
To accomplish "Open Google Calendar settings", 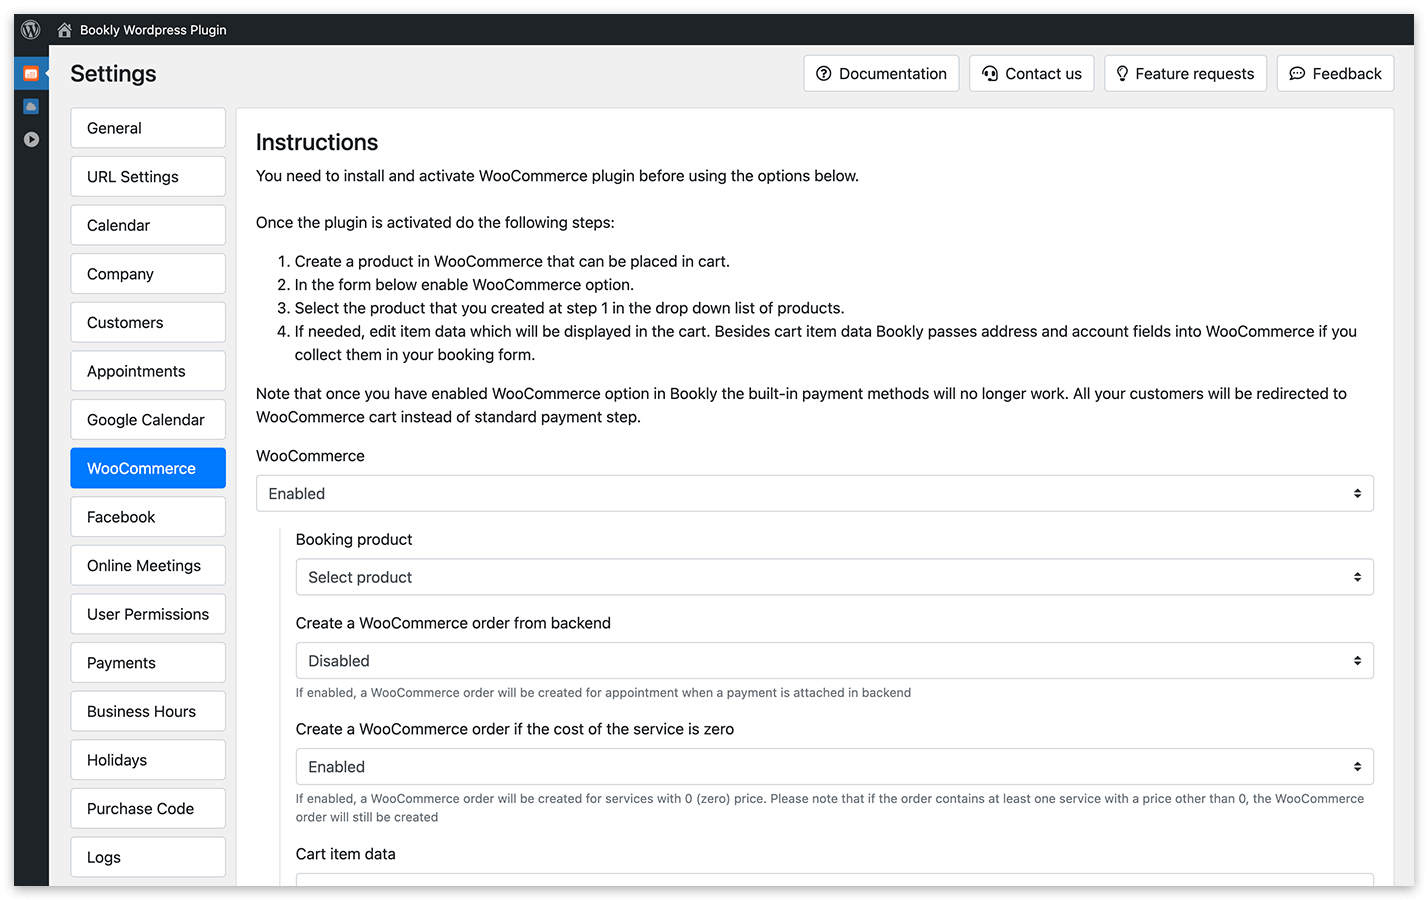I will click(148, 420).
